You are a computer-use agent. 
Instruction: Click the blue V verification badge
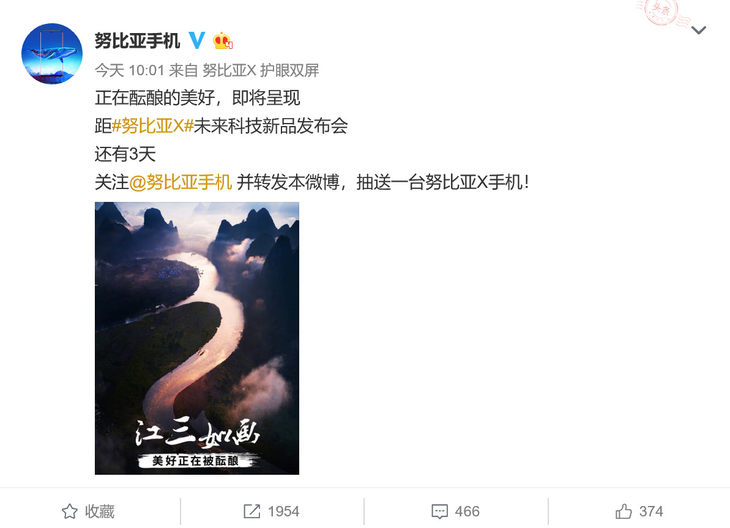197,41
